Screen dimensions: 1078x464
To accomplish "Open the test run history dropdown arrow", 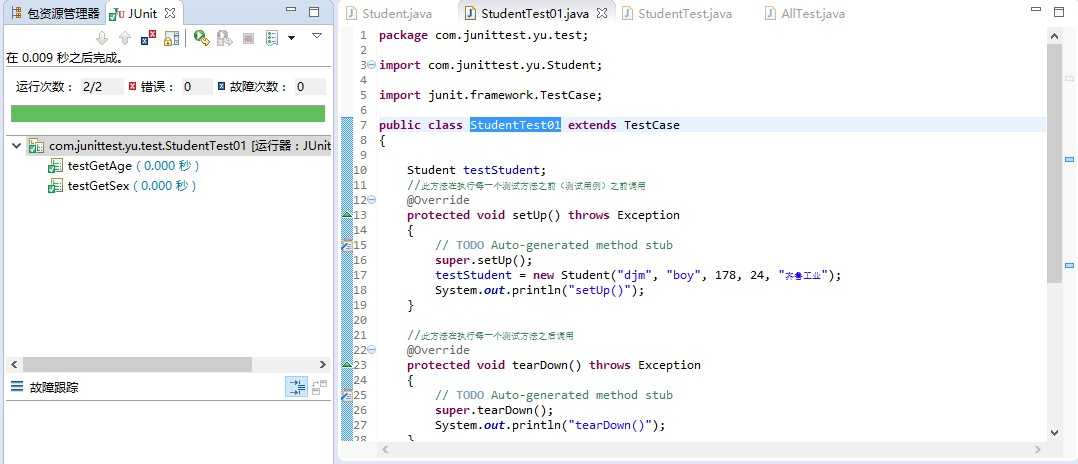I will tap(292, 38).
